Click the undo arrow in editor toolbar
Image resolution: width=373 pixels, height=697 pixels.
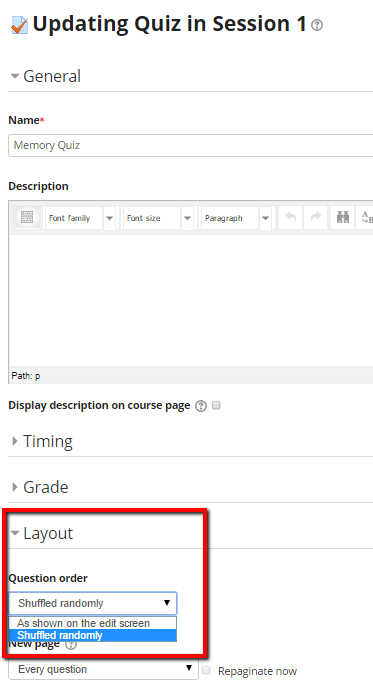coord(291,218)
